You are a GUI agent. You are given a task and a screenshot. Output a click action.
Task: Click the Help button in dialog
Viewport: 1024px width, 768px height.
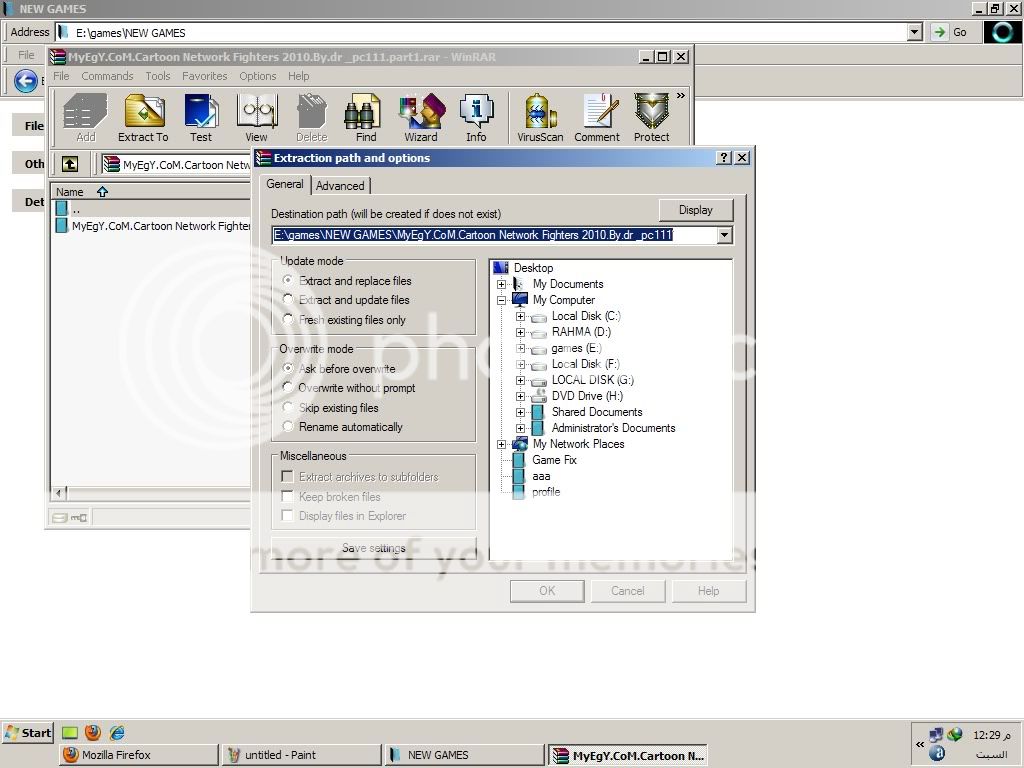pyautogui.click(x=709, y=590)
